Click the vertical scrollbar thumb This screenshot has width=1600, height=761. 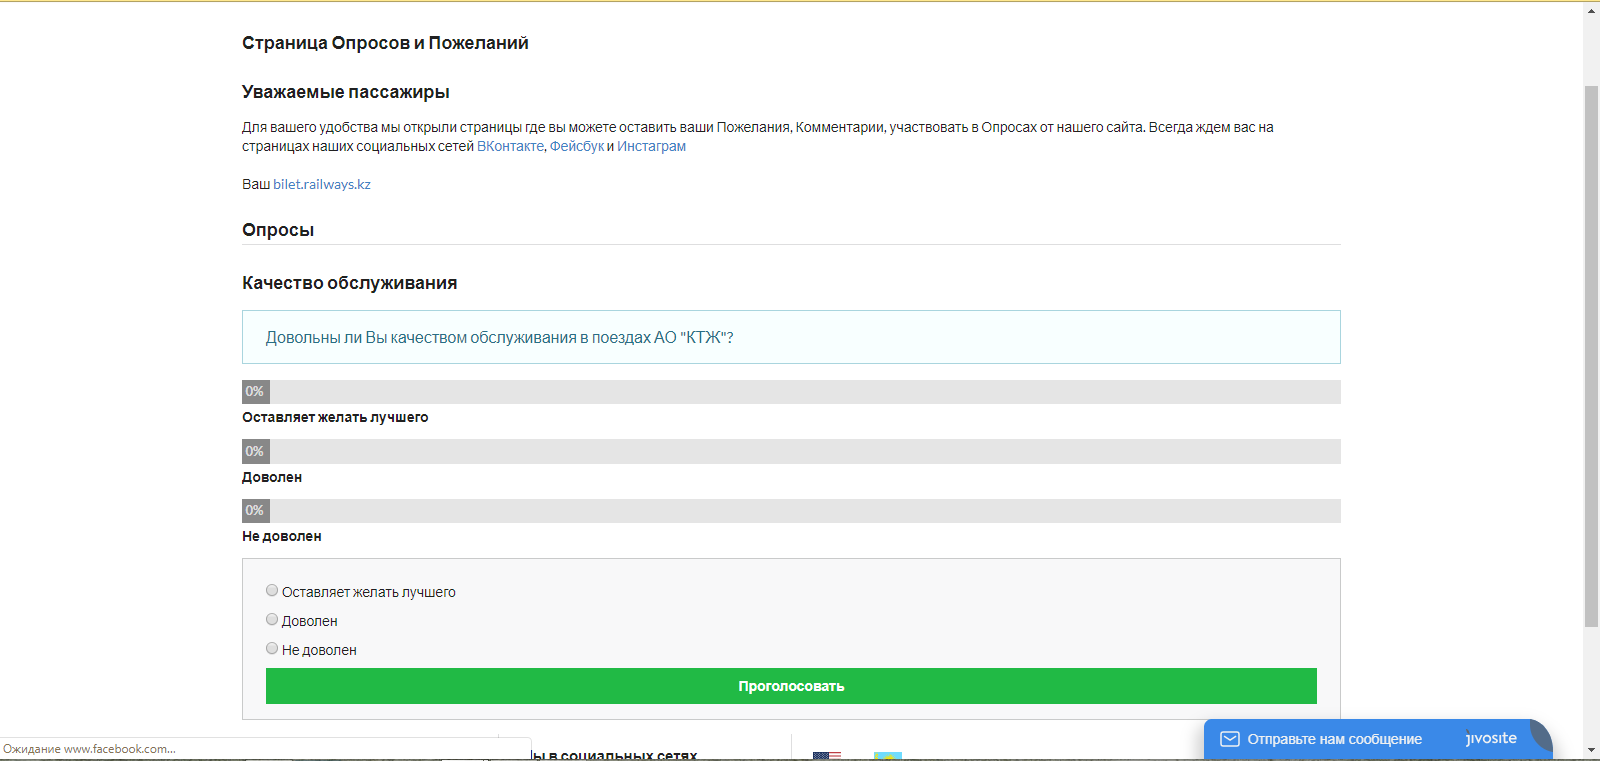(x=1592, y=356)
